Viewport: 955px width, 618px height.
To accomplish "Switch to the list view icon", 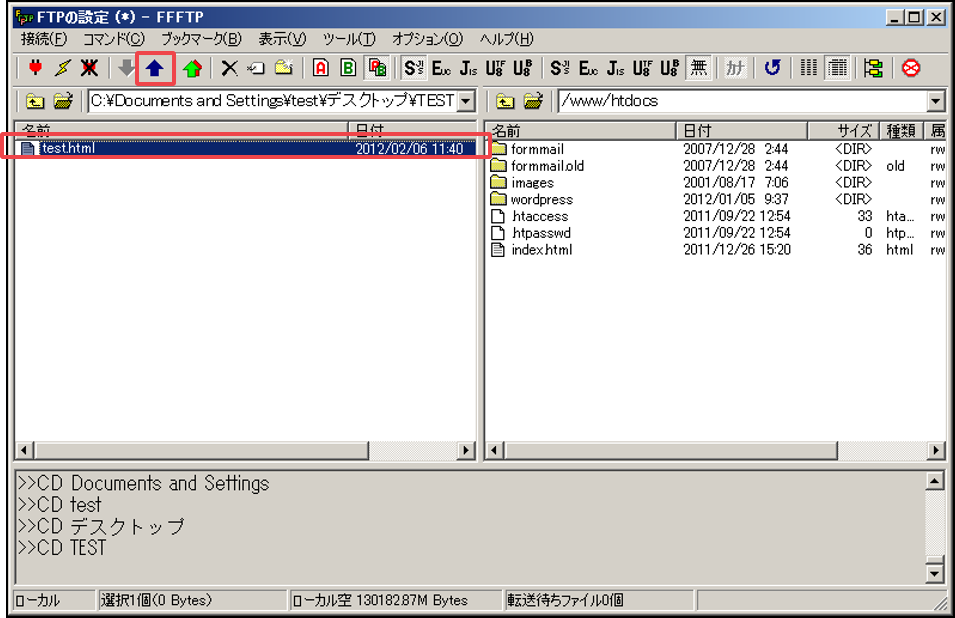I will click(x=809, y=68).
